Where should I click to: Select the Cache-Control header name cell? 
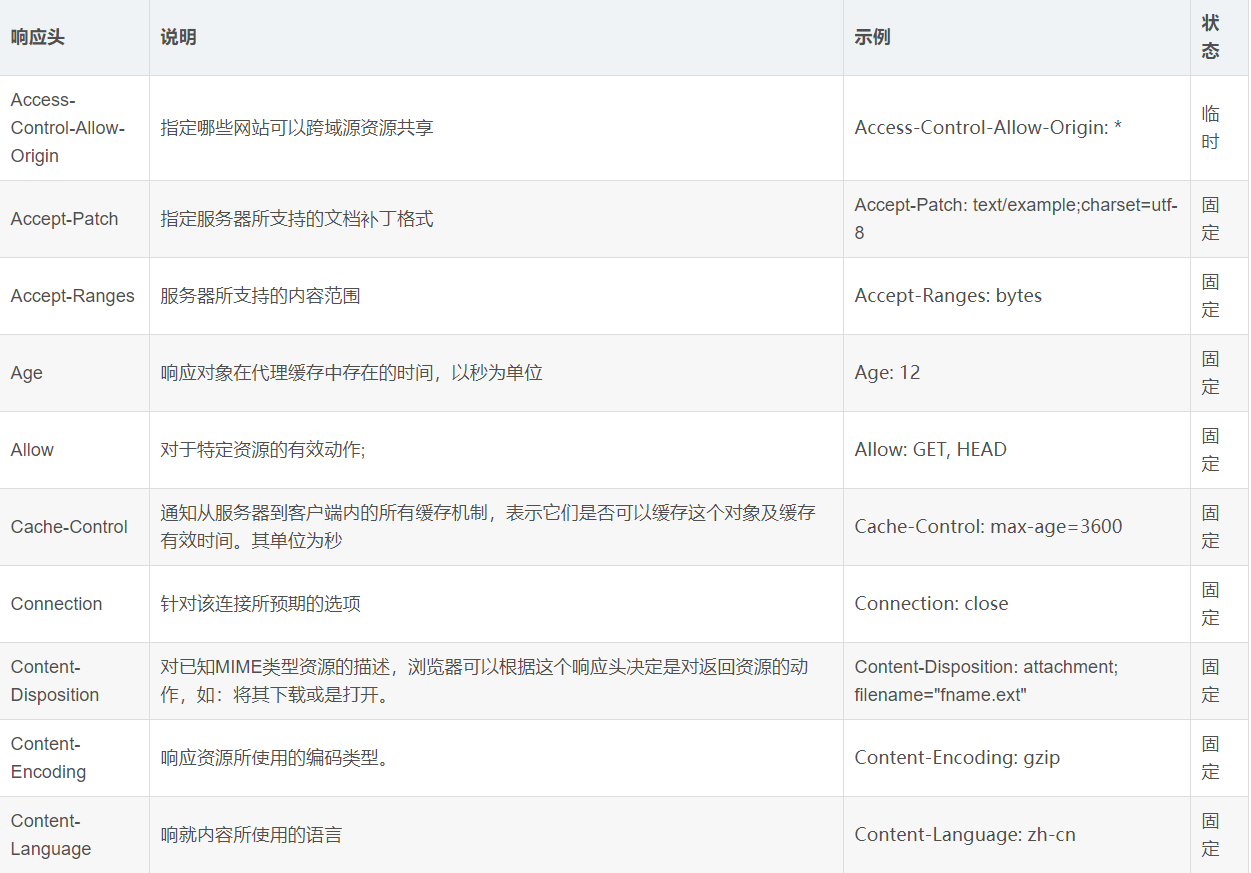(69, 527)
